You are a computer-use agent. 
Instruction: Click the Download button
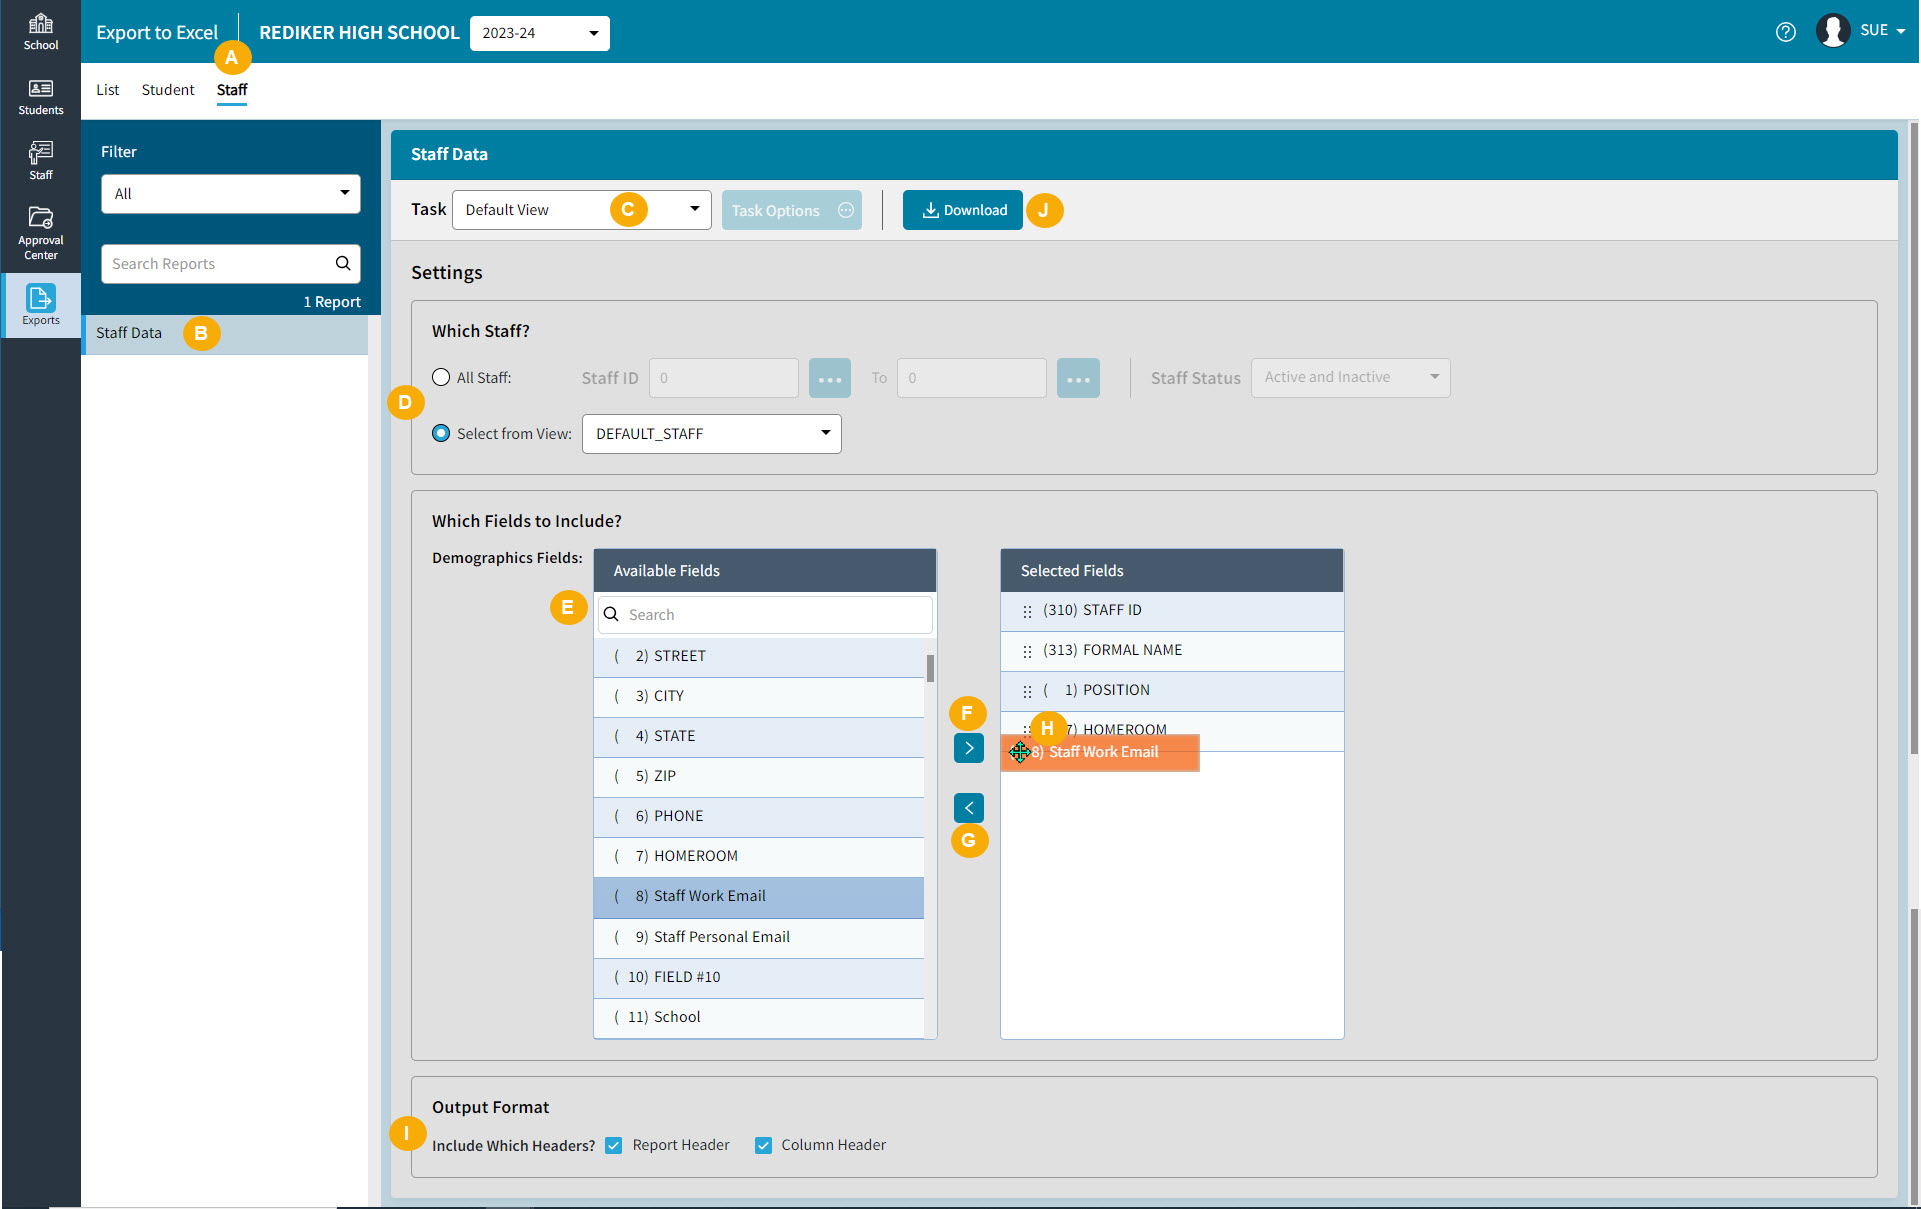point(962,210)
